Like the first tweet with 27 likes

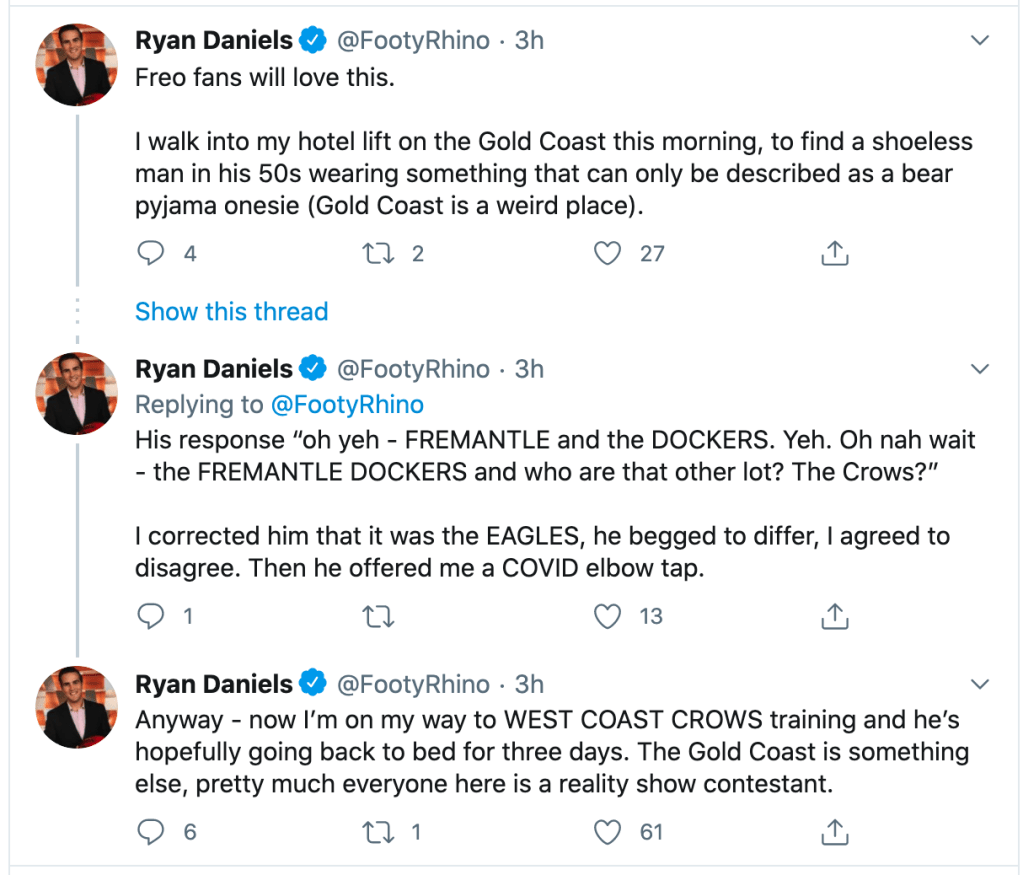[x=608, y=254]
